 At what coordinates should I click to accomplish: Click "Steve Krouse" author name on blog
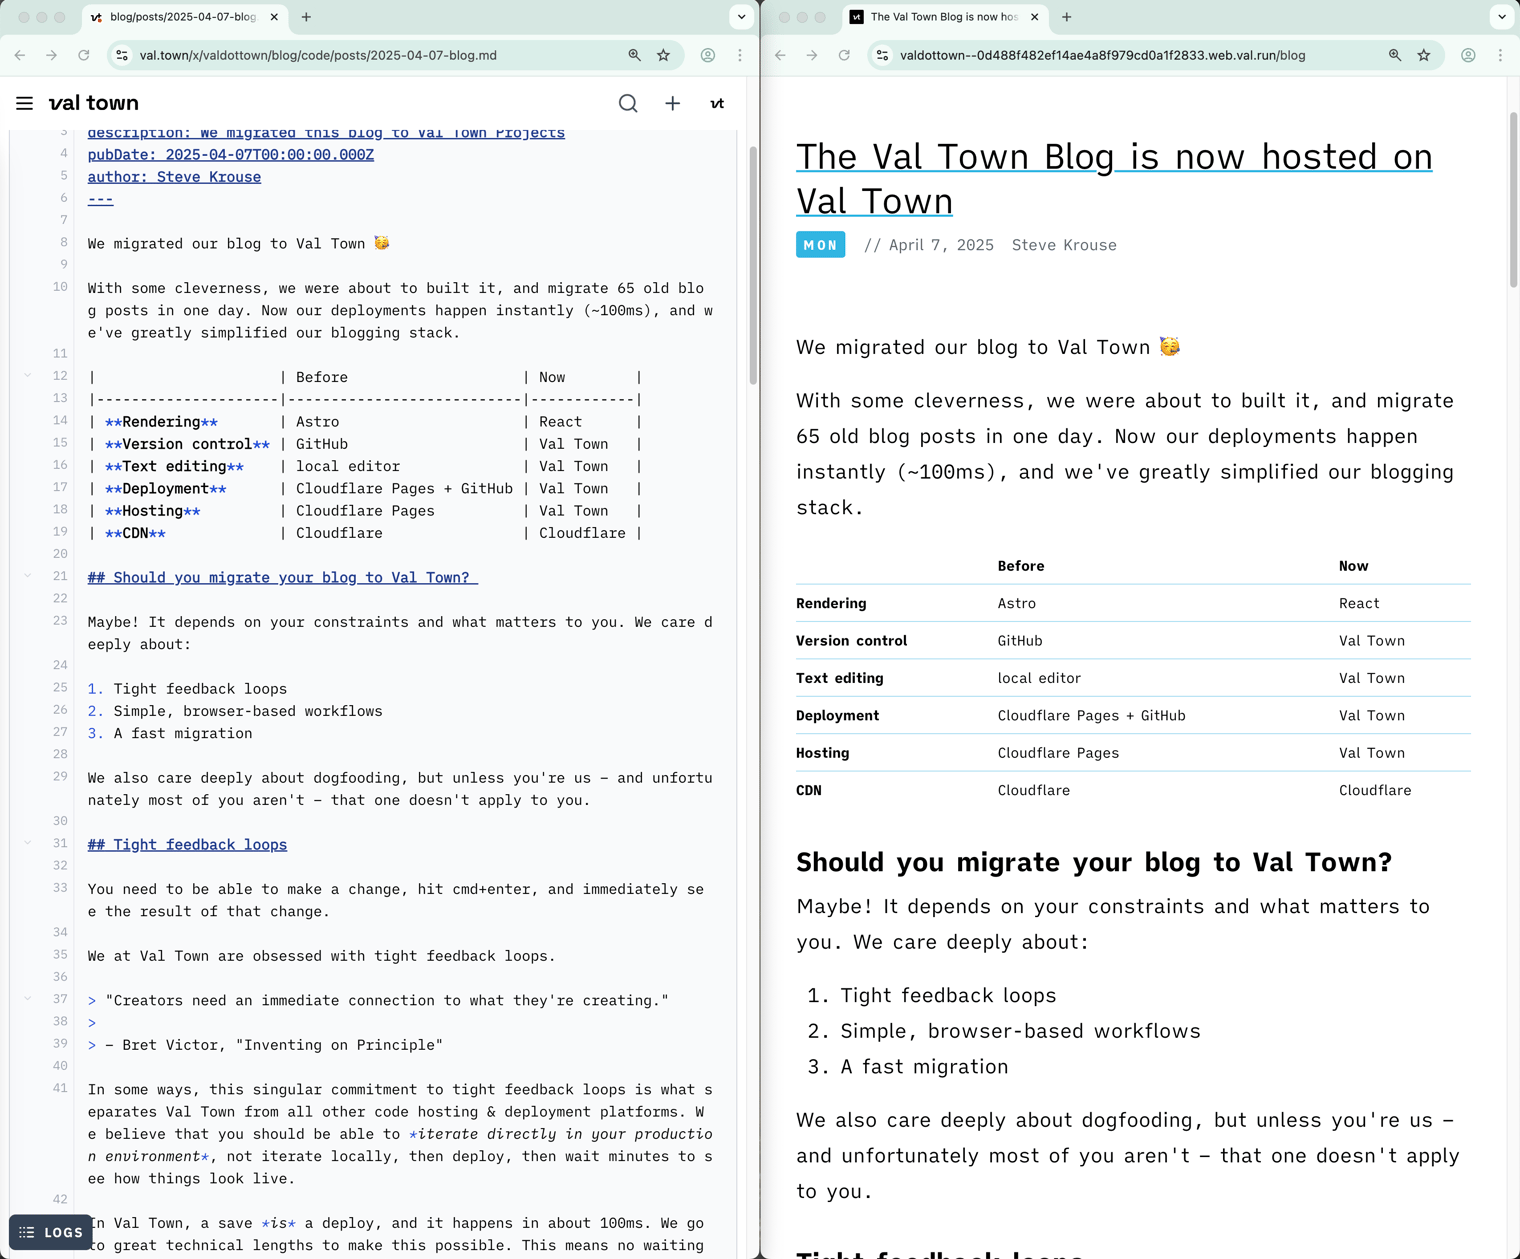click(1064, 245)
